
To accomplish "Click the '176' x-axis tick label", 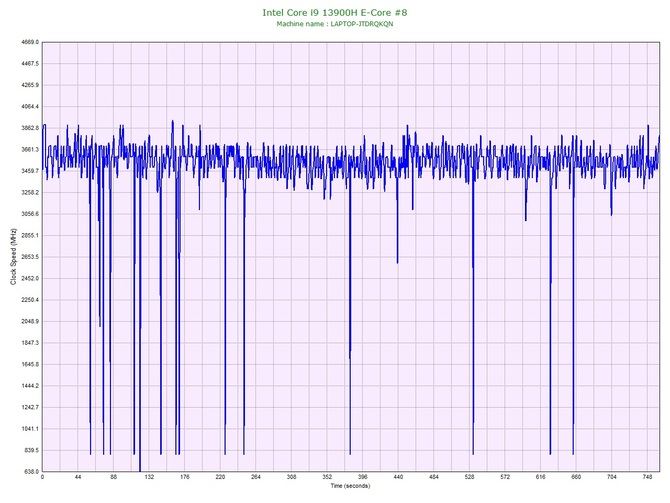I will 185,477.
